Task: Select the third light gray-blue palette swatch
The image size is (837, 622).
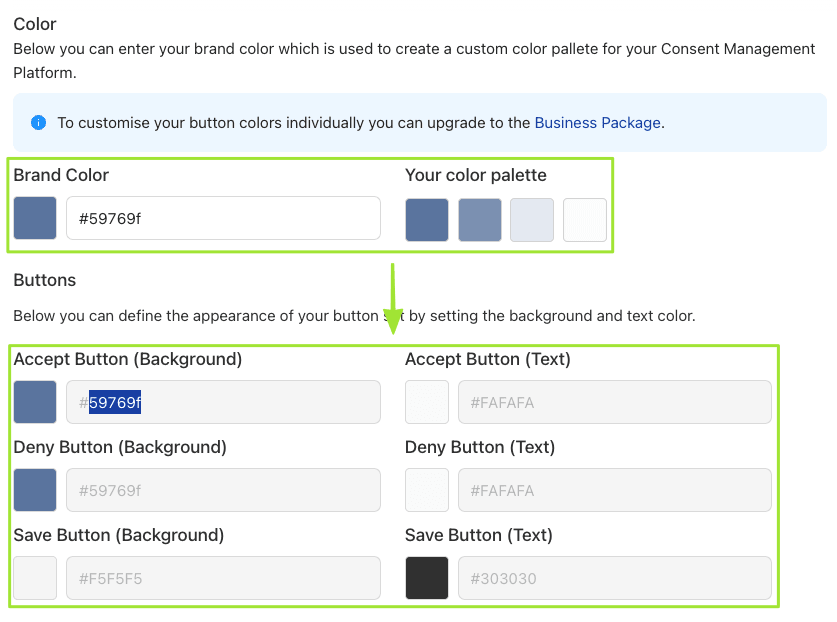Action: pyautogui.click(x=531, y=220)
